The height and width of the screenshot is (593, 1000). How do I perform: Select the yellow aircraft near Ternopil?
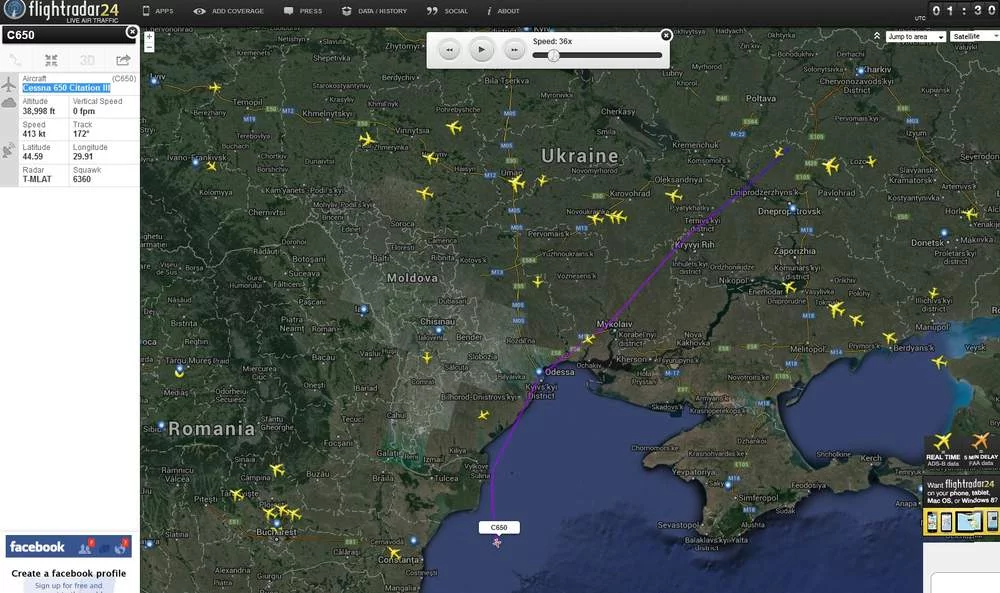(215, 87)
